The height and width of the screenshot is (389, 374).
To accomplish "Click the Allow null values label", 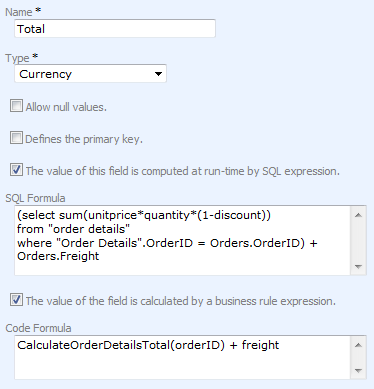I will (x=66, y=107).
